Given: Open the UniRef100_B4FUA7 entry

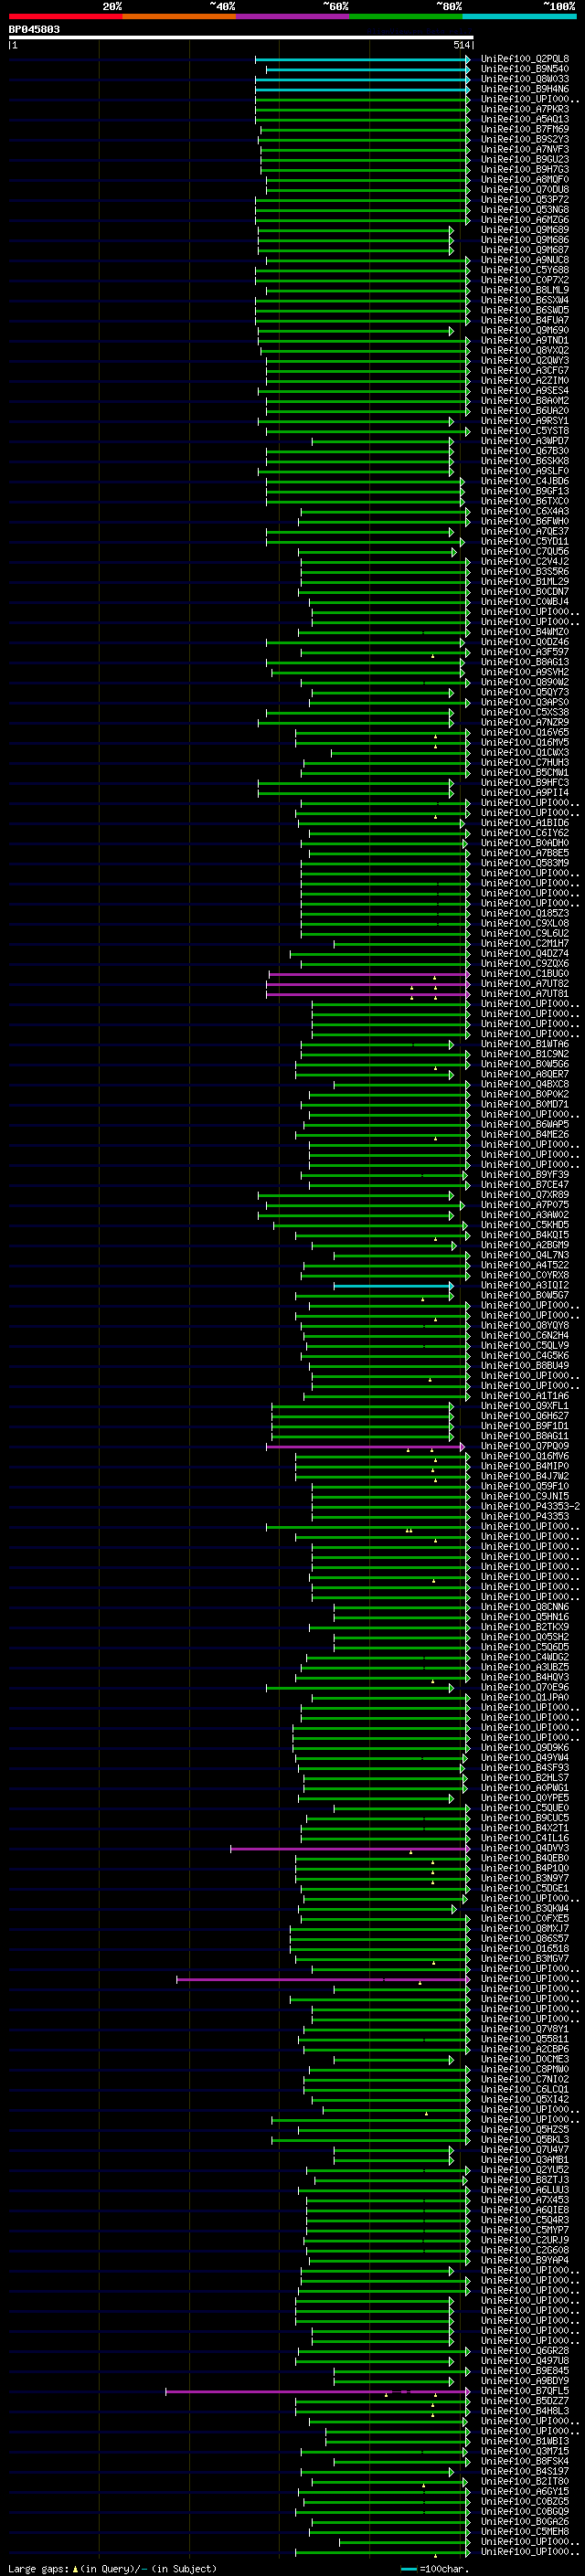Looking at the screenshot, I should pos(525,320).
